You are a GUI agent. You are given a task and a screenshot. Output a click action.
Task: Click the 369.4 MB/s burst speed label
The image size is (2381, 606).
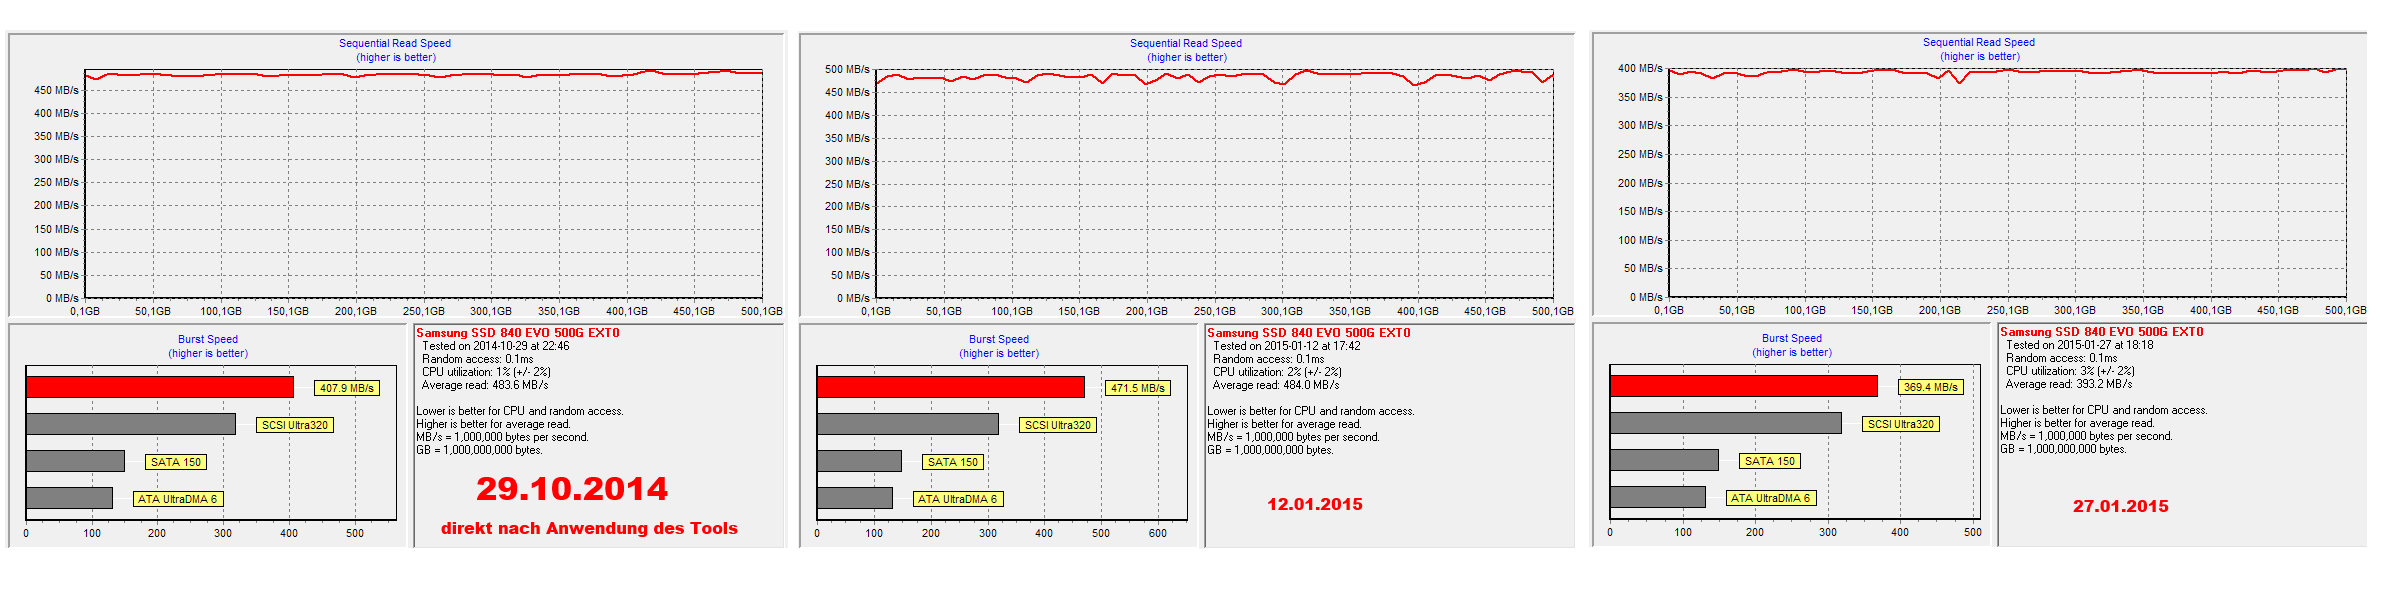click(1931, 387)
